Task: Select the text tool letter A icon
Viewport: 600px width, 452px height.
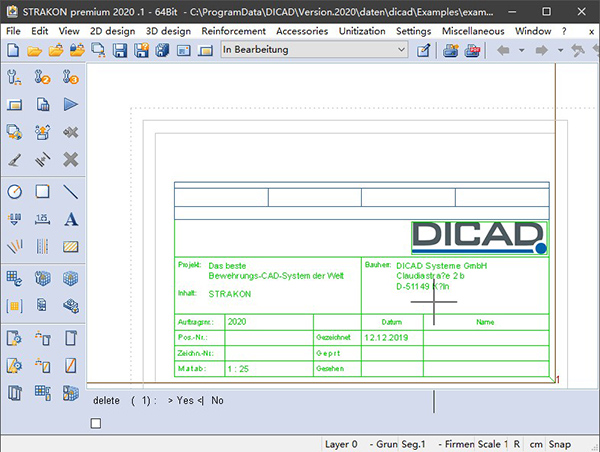Action: pyautogui.click(x=71, y=218)
